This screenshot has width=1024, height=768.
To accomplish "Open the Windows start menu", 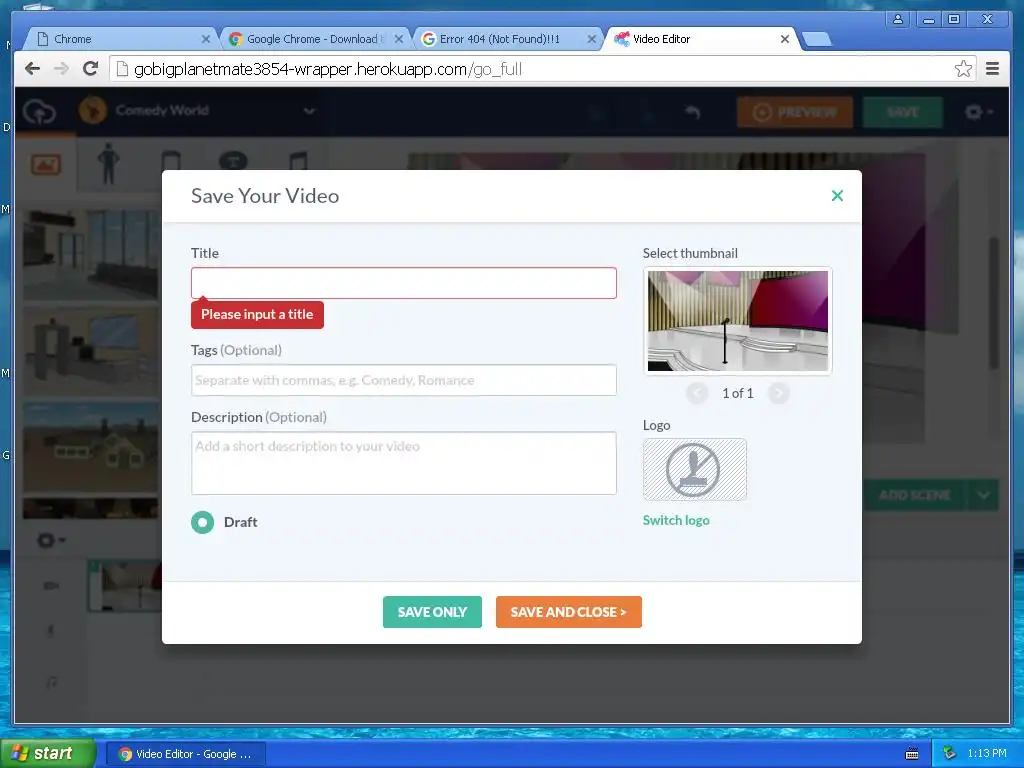I will coord(47,753).
